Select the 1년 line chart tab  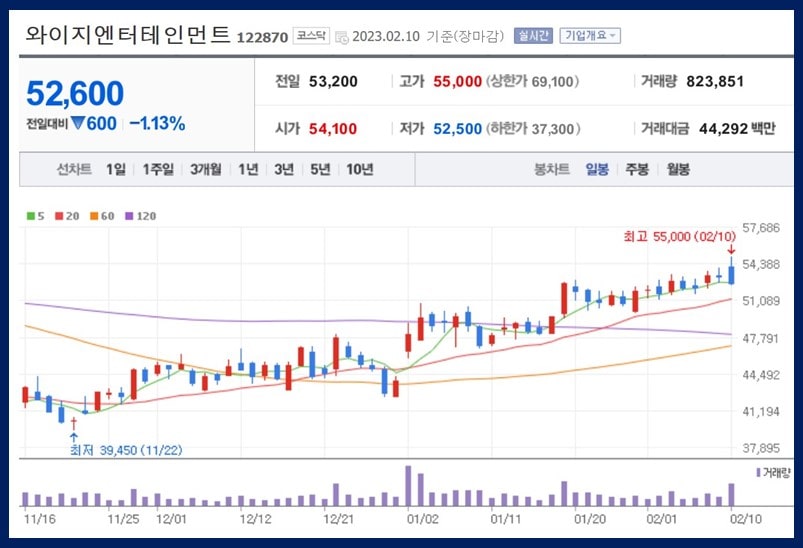248,169
